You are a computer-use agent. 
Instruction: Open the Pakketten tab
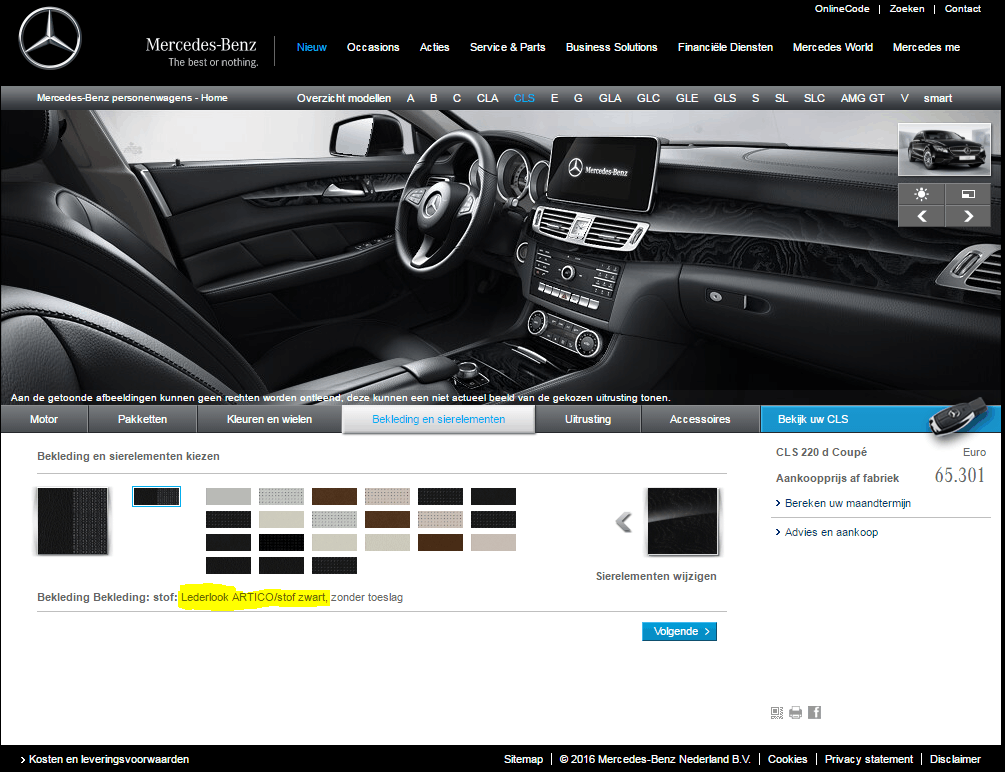tap(142, 419)
